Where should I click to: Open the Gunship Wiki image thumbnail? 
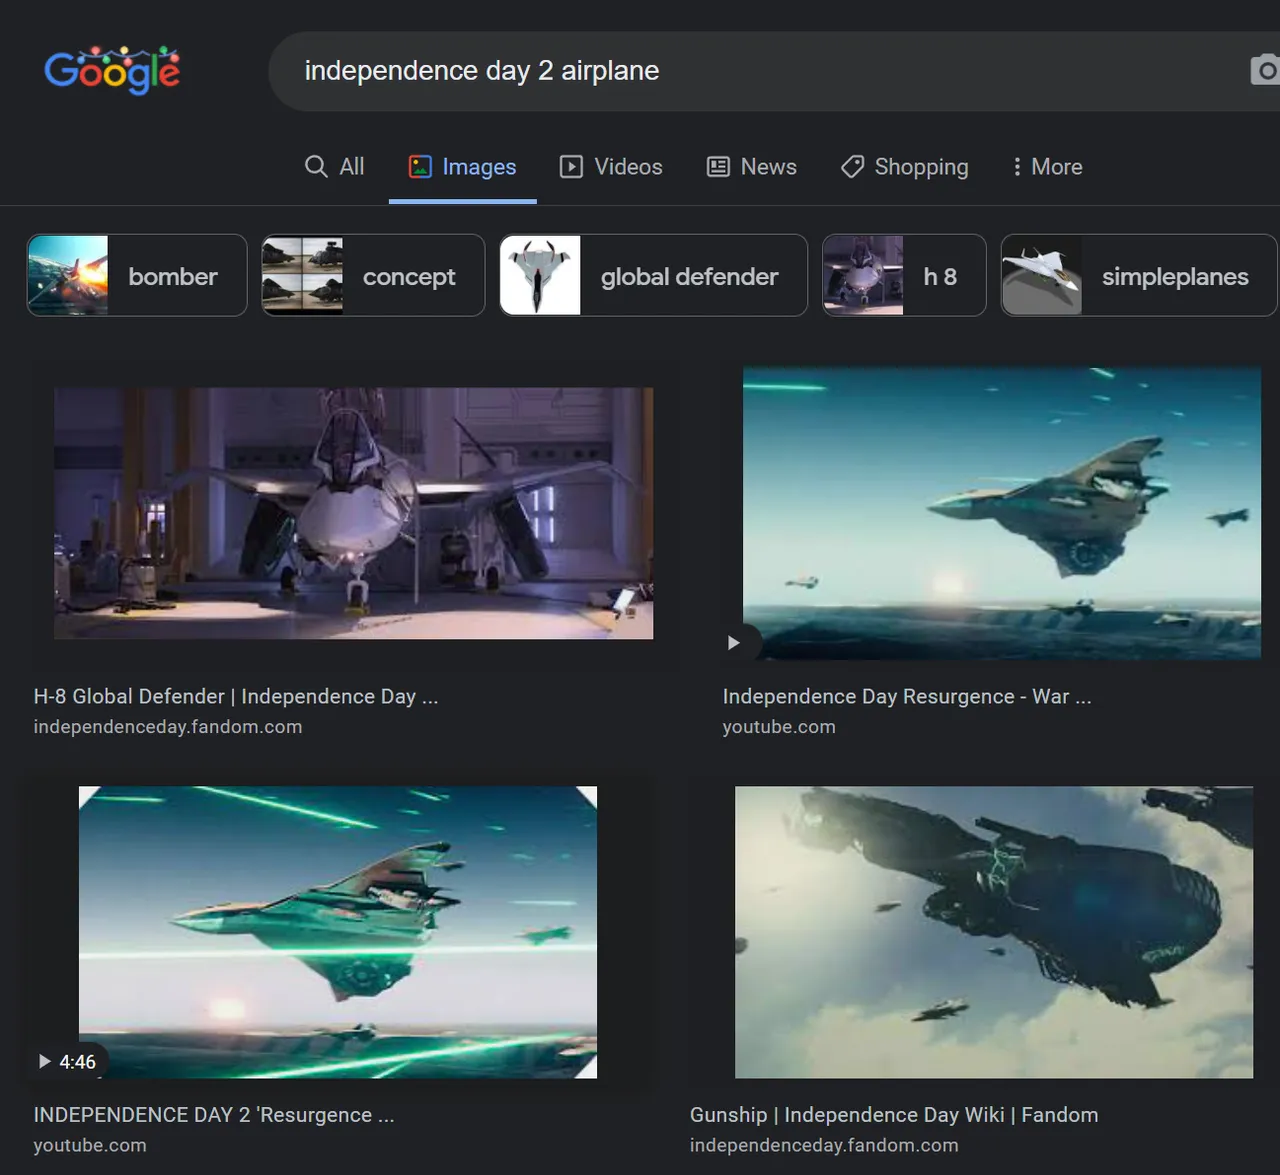(994, 932)
